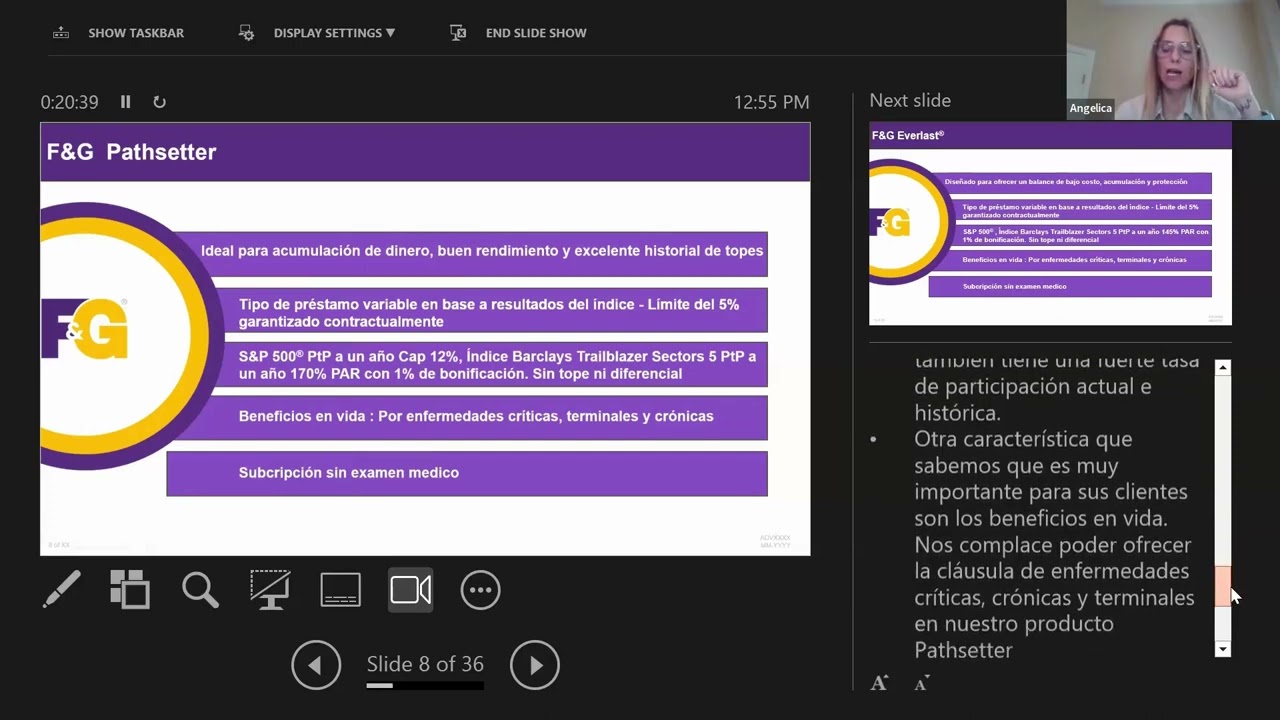This screenshot has width=1280, height=720.
Task: Select the Zoom into slide magnifier
Action: point(200,590)
